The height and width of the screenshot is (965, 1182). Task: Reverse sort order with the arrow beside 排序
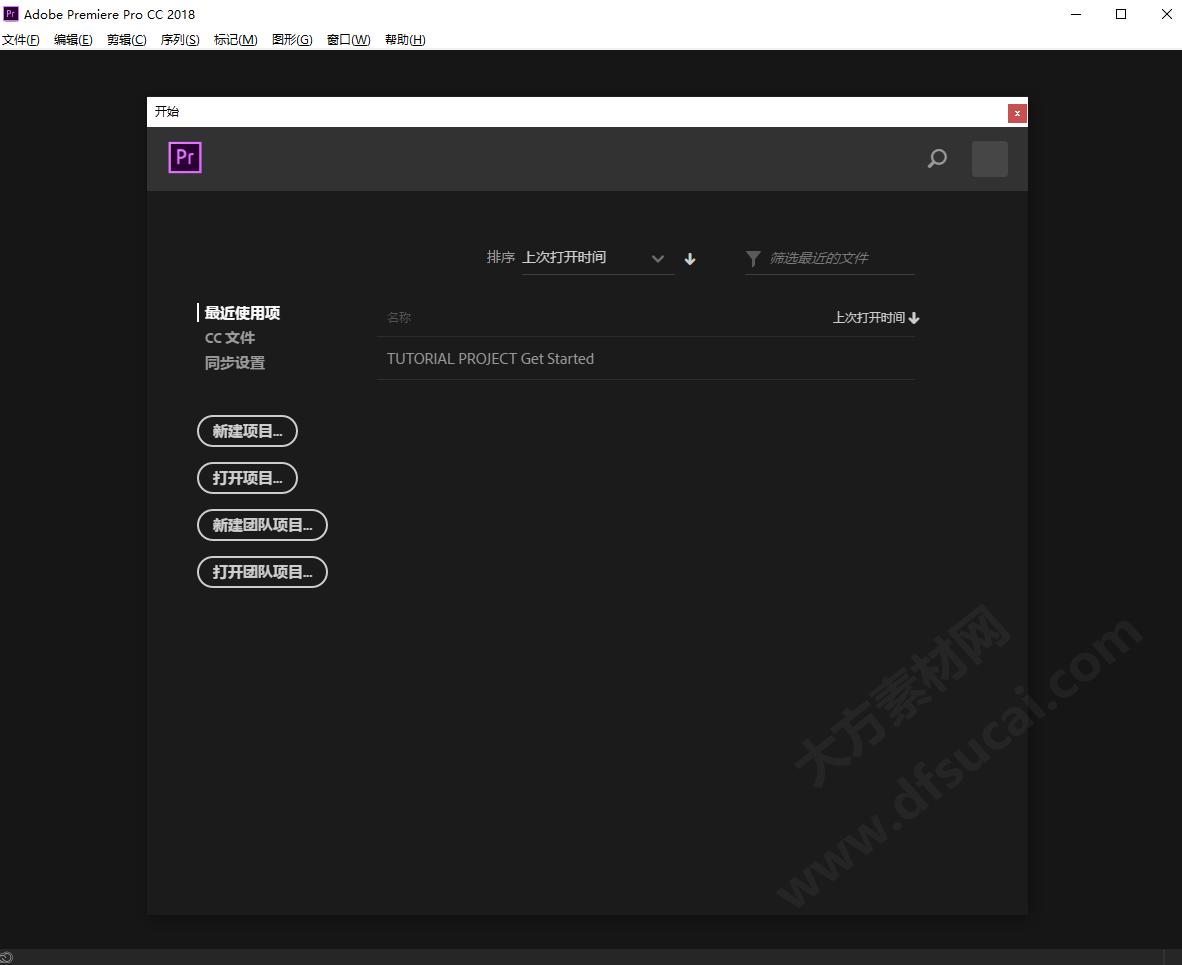pyautogui.click(x=690, y=259)
